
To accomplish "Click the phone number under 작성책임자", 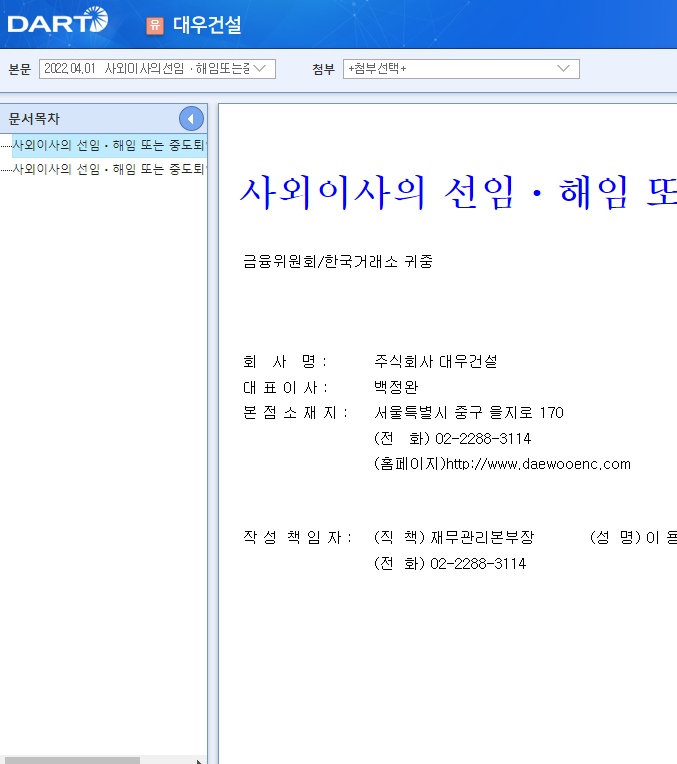I will pyautogui.click(x=478, y=564).
